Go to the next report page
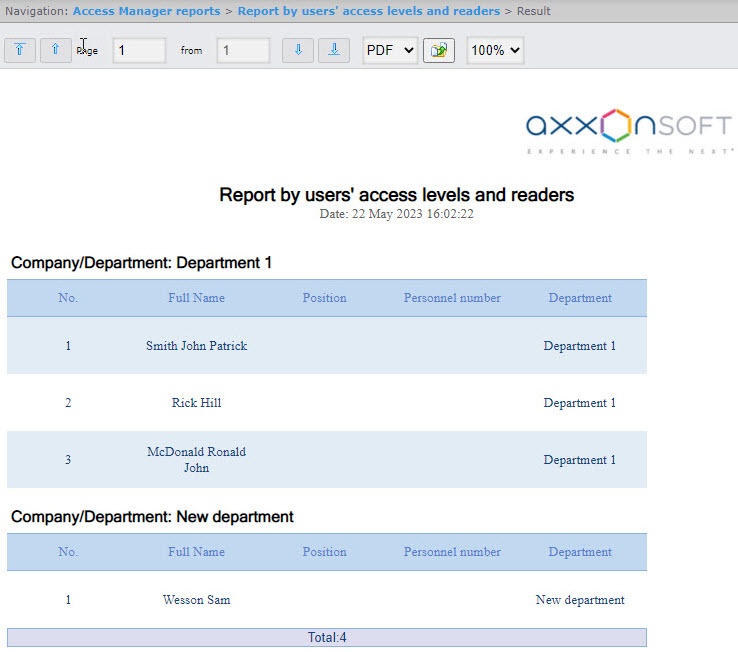 click(298, 50)
